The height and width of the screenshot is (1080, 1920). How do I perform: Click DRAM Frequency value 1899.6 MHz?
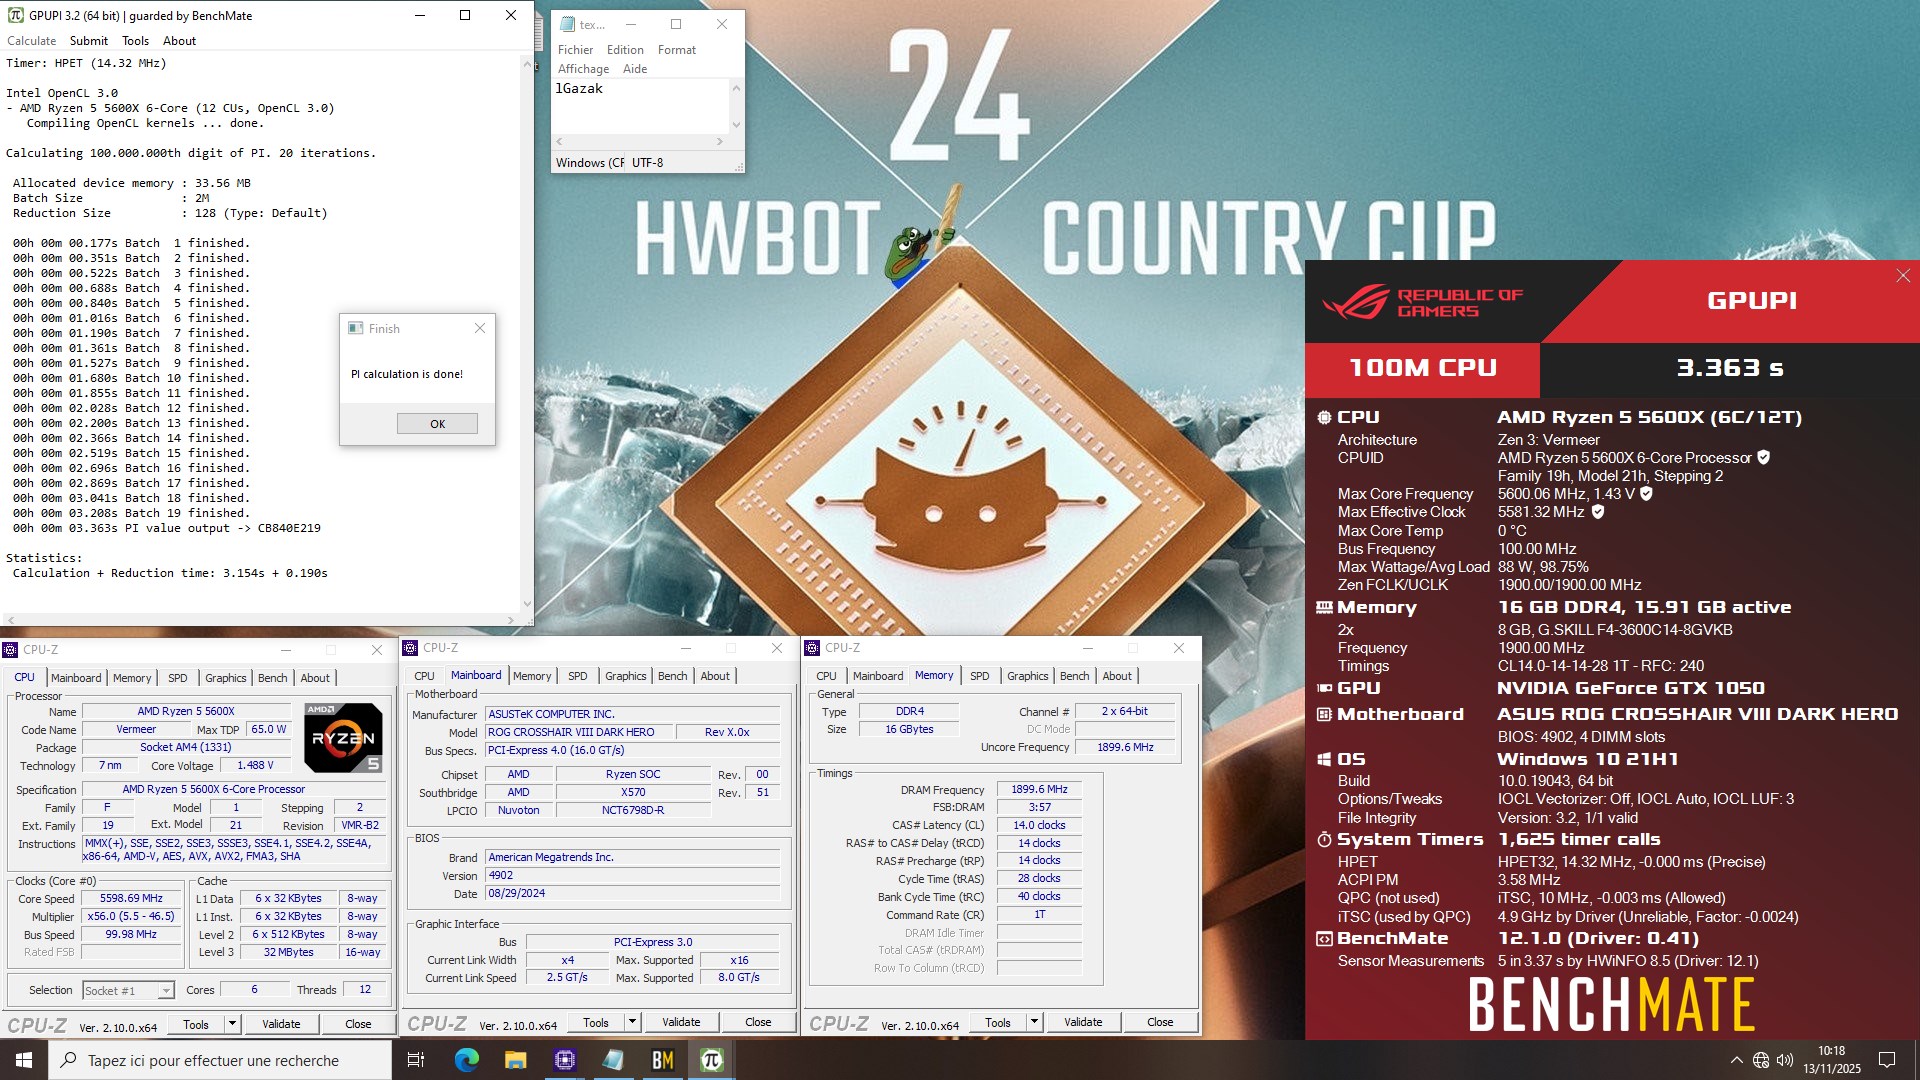coord(1039,789)
